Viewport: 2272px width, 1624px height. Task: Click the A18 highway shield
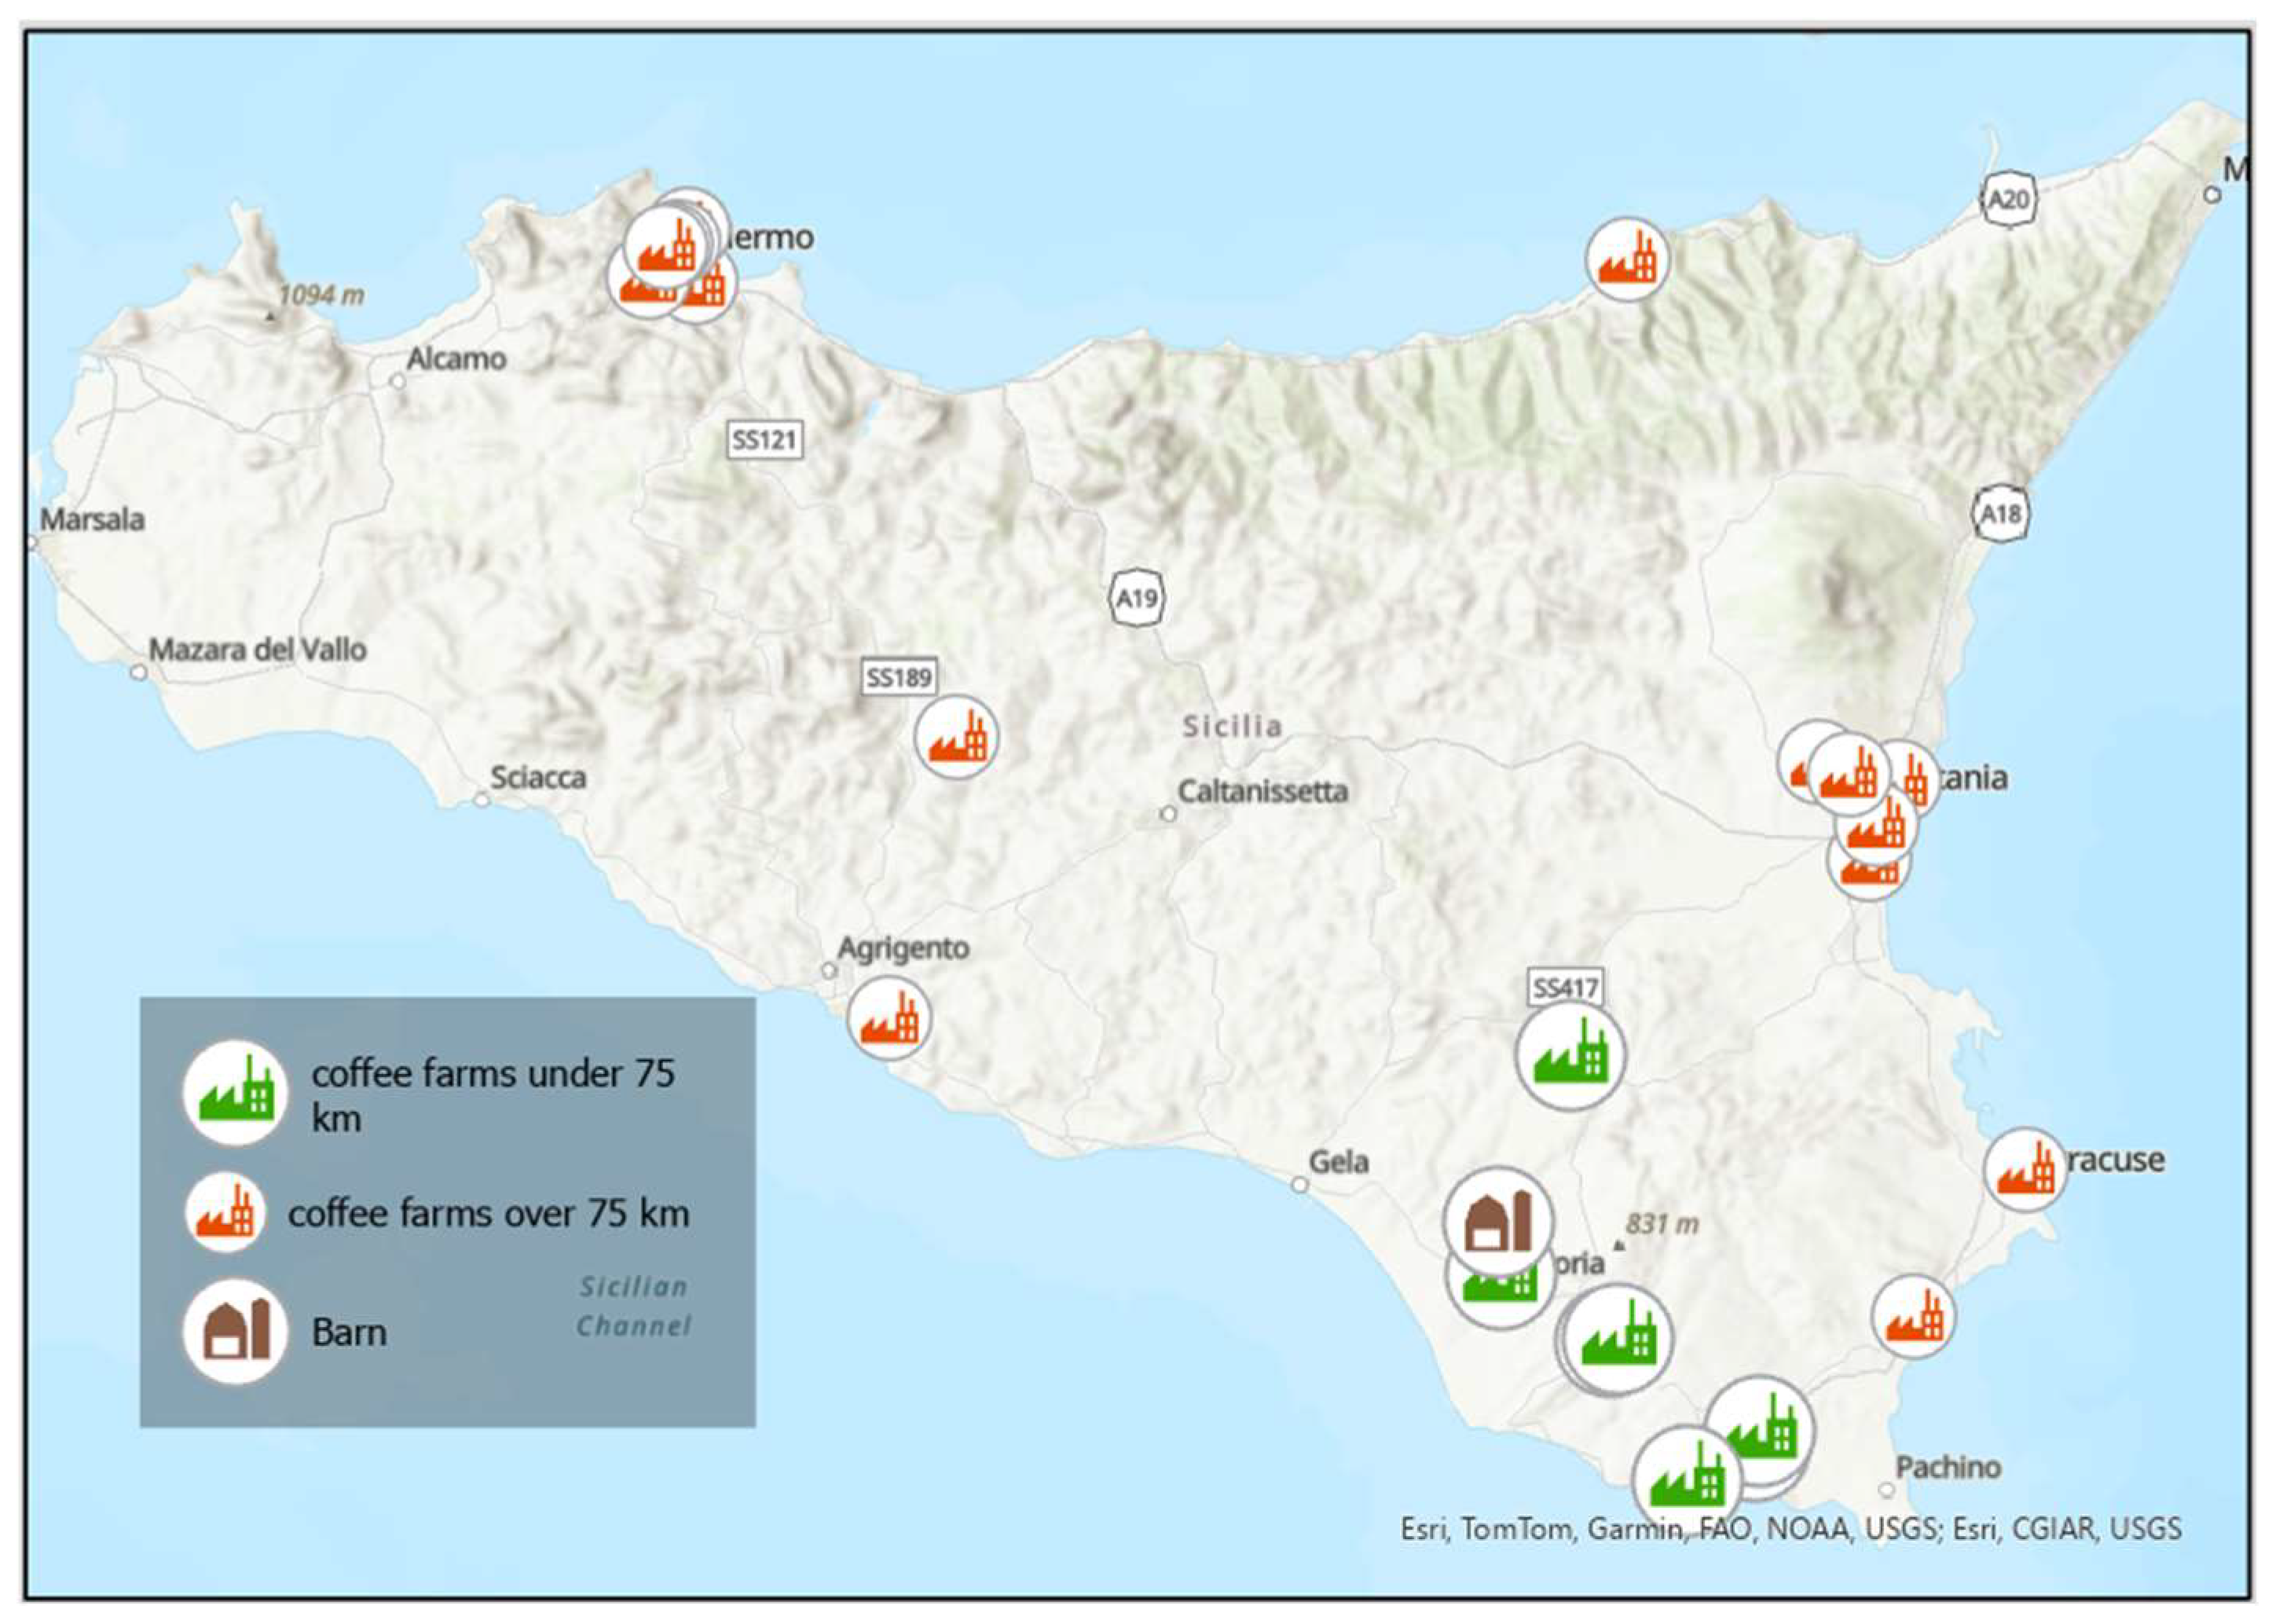click(2001, 514)
